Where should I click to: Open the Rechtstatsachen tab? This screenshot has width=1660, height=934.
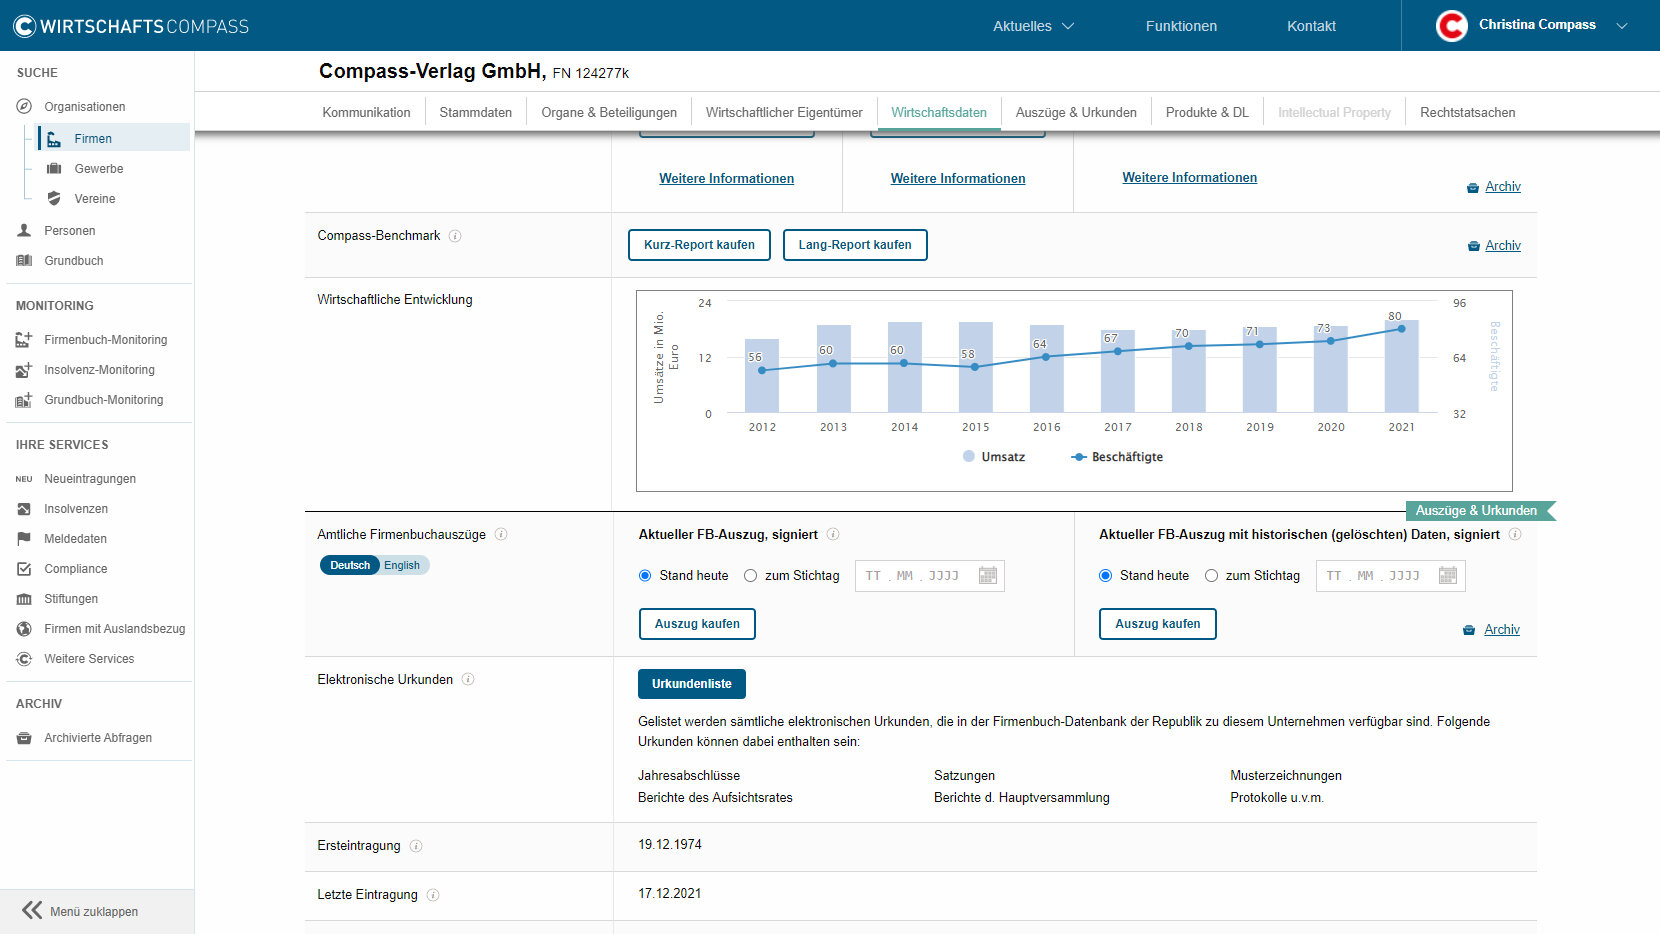tap(1467, 112)
